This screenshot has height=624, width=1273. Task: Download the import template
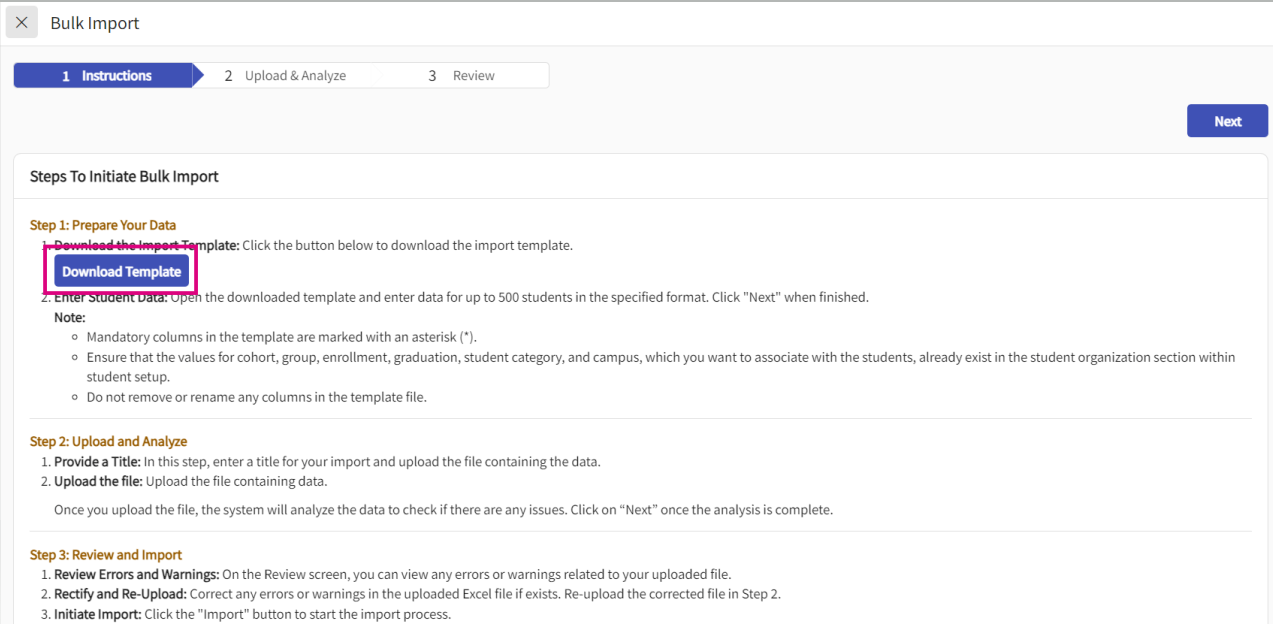click(121, 271)
